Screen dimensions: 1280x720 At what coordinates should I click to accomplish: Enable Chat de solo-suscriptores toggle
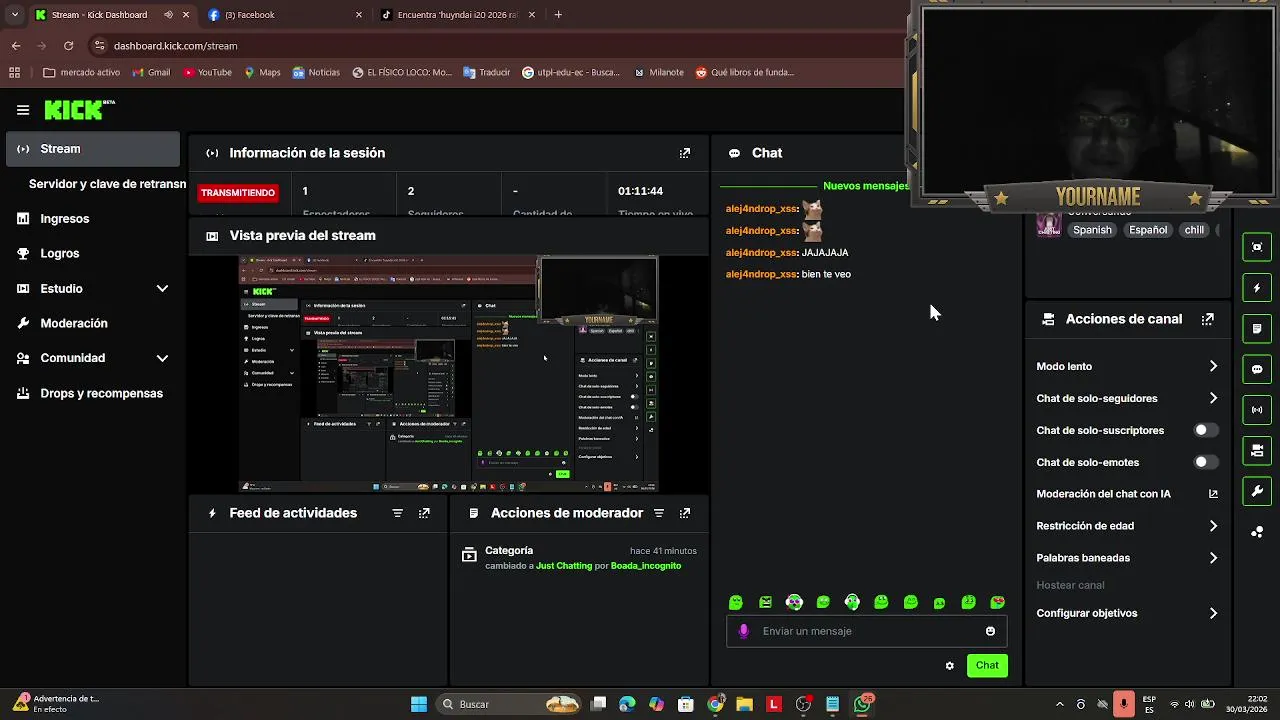click(x=1206, y=430)
